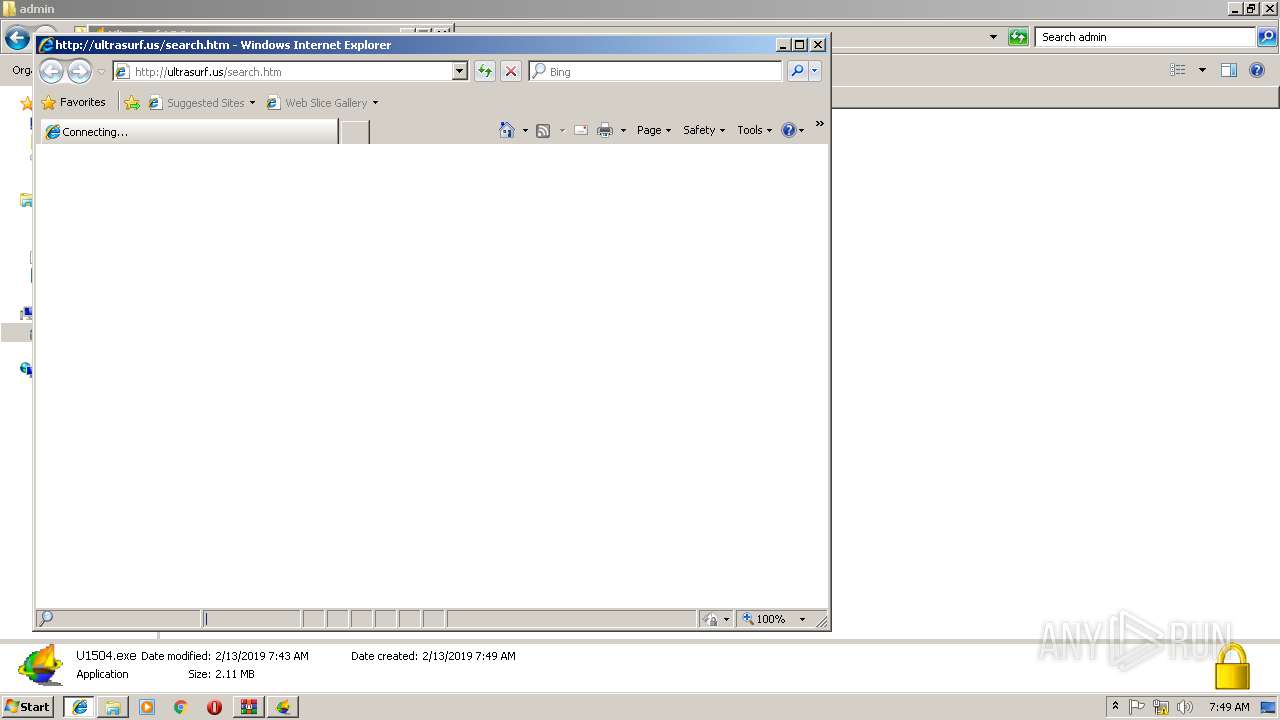Open the Tools menu
1280x720 pixels.
coord(755,130)
